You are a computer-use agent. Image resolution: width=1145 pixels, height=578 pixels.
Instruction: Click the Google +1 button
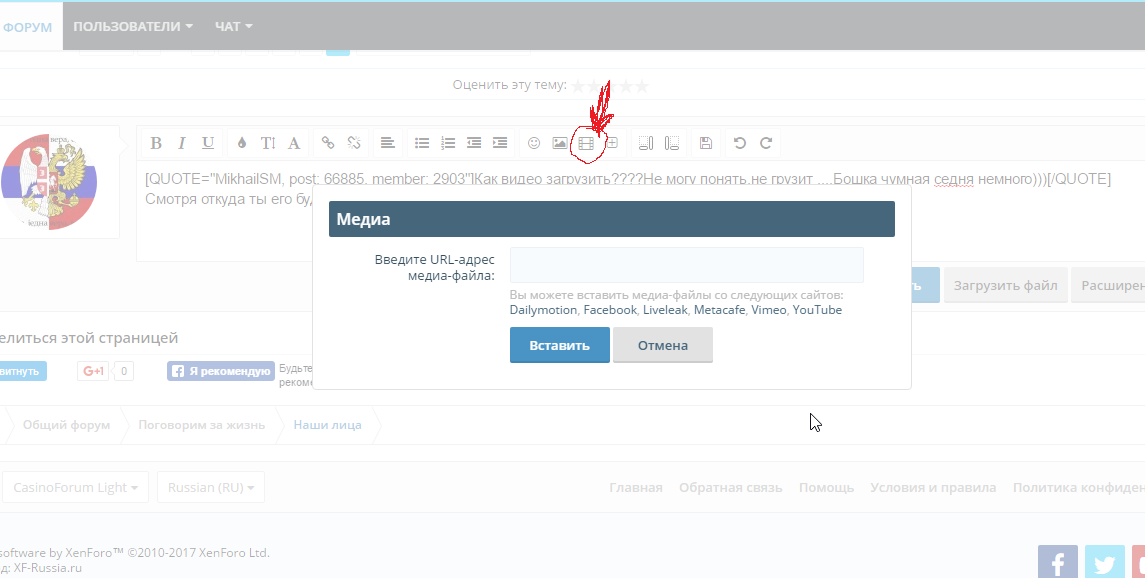(x=94, y=371)
